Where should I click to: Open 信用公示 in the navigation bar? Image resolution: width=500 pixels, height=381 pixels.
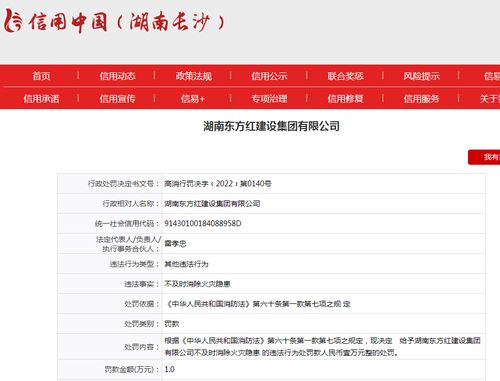click(269, 76)
